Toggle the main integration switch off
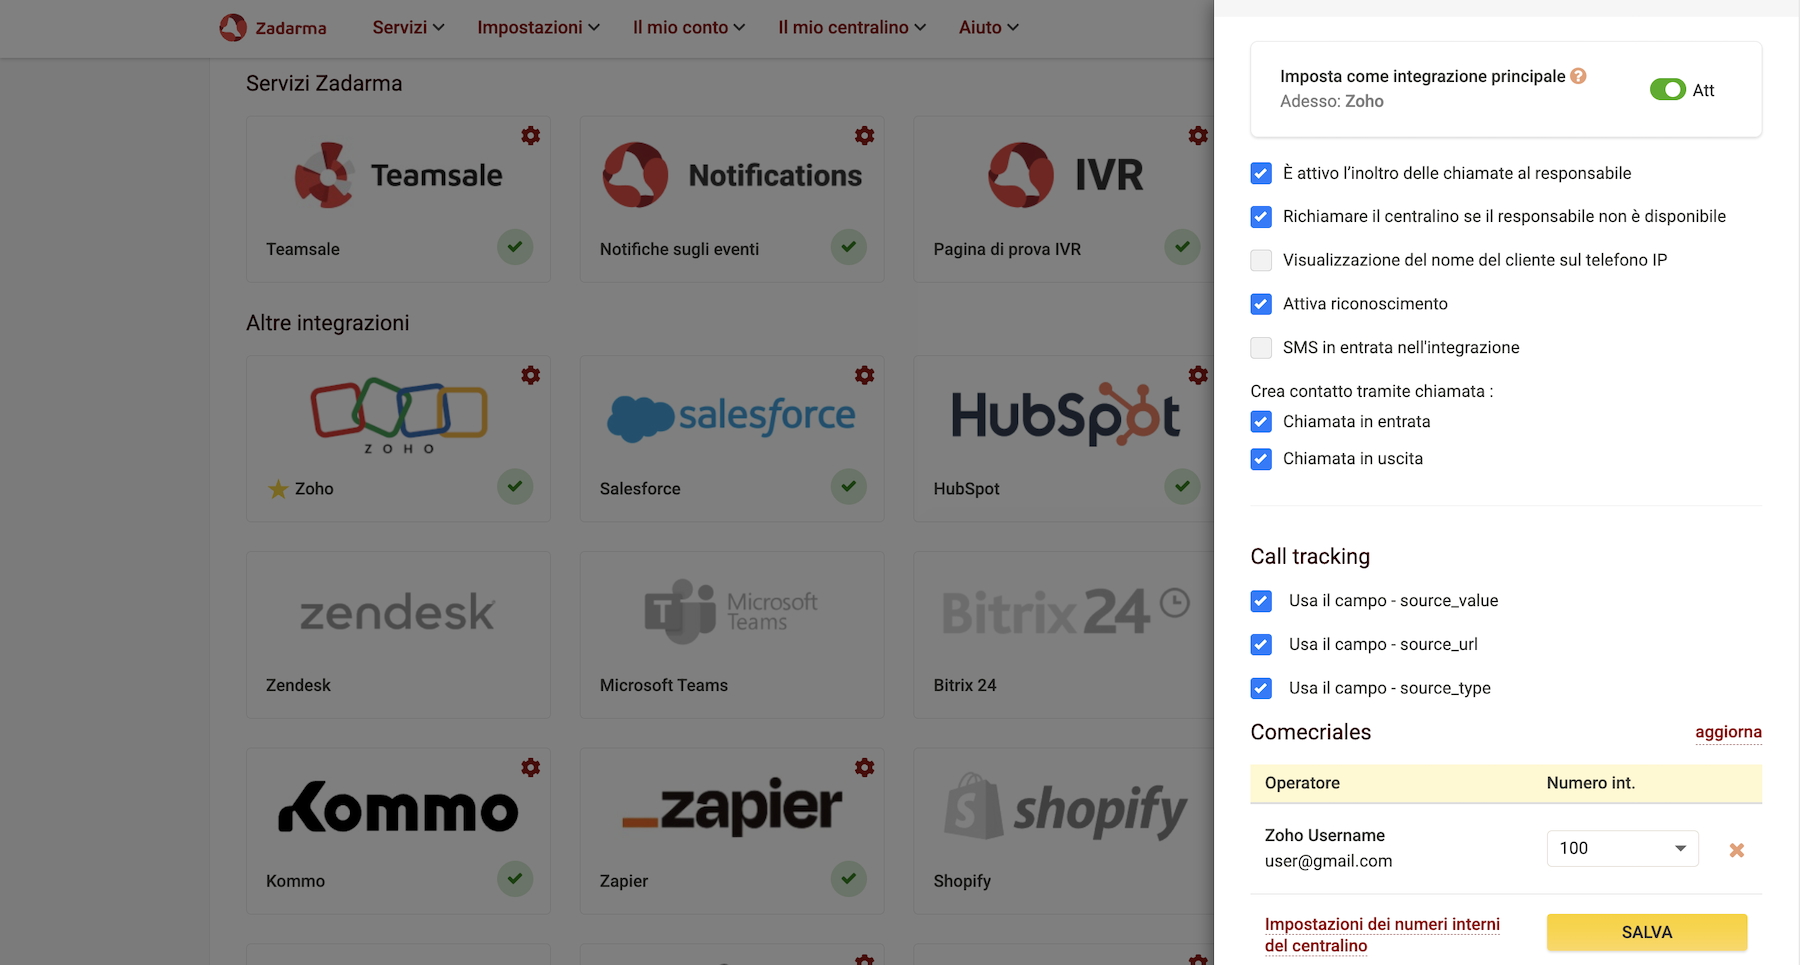Viewport: 1800px width, 965px height. [1667, 90]
